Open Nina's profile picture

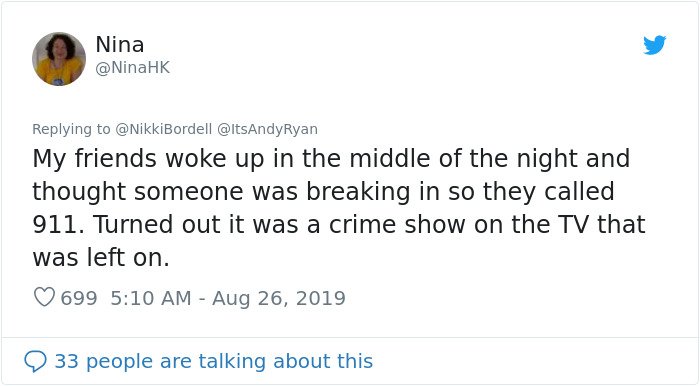point(59,59)
